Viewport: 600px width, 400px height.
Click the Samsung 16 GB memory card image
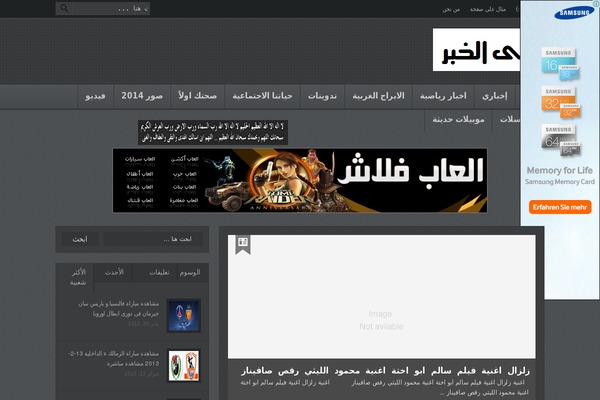coord(561,64)
